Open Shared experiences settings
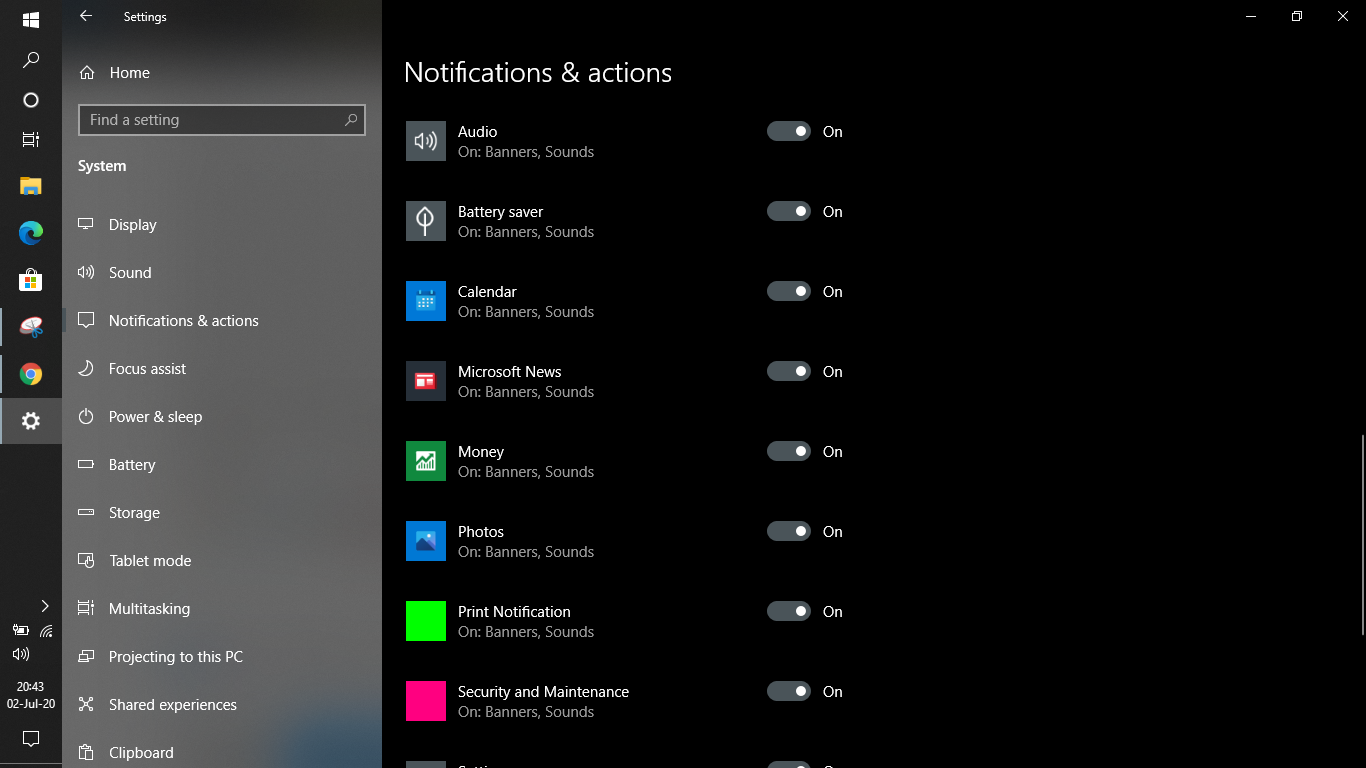Screen dimensions: 1366x768 point(222,705)
